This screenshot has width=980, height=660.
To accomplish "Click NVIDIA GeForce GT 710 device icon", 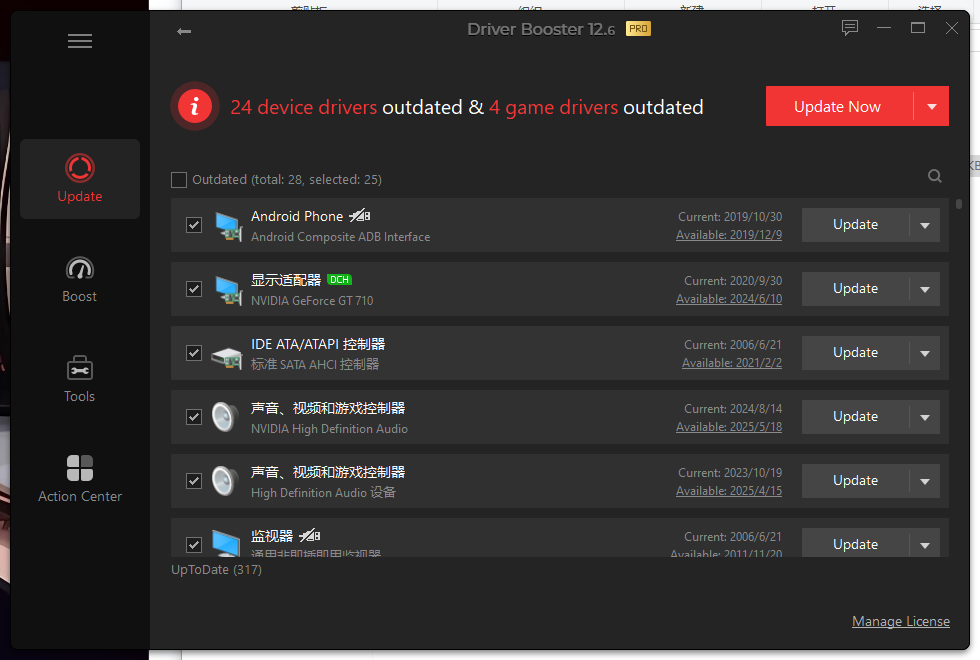I will click(228, 289).
